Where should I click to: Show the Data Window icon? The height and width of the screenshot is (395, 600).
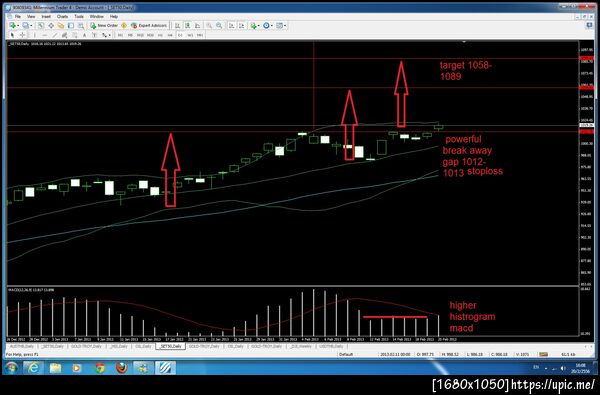point(51,25)
